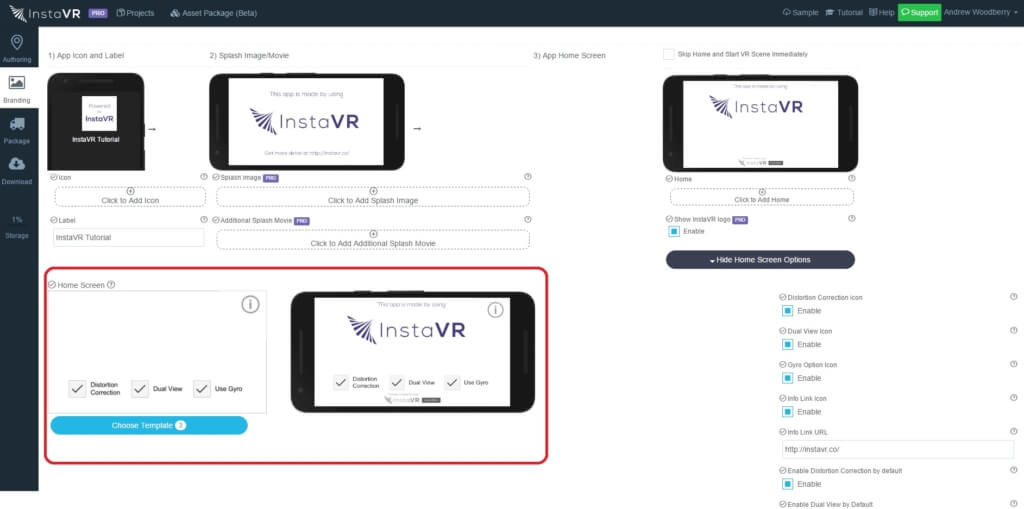This screenshot has width=1024, height=509.
Task: Show help for Gyro Option icon
Action: click(1014, 364)
